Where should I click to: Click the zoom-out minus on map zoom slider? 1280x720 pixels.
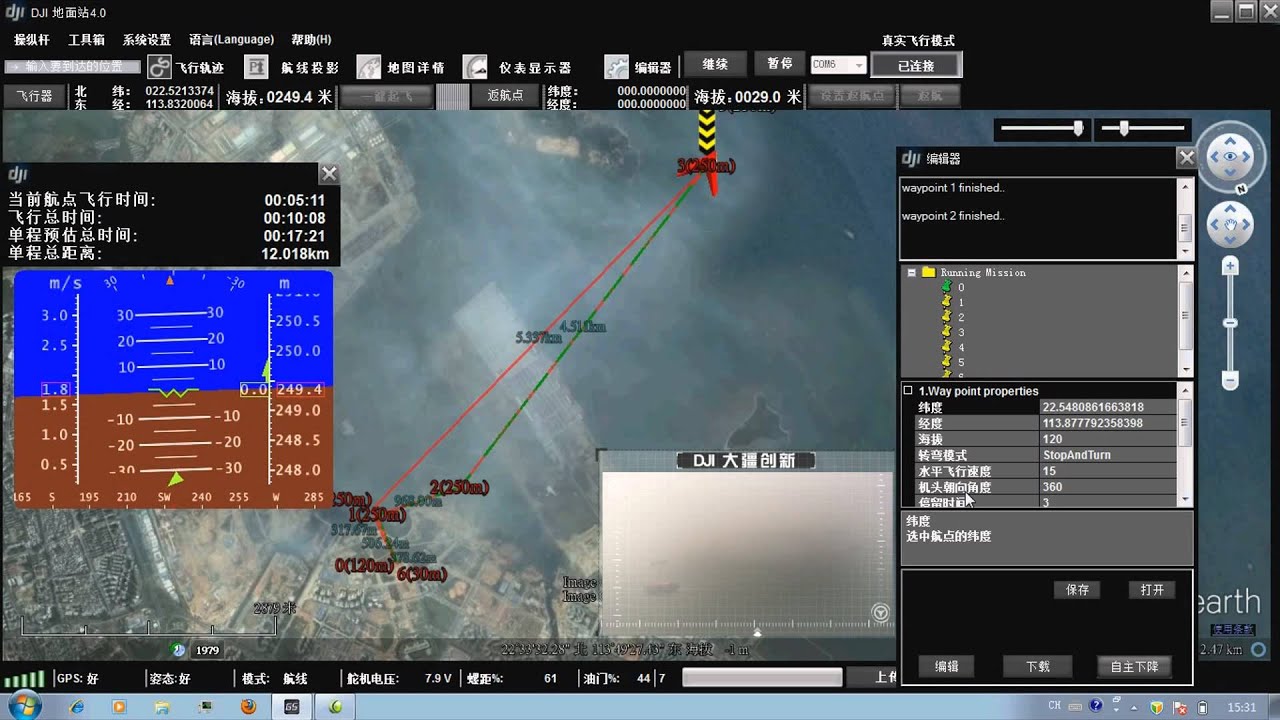point(1231,380)
